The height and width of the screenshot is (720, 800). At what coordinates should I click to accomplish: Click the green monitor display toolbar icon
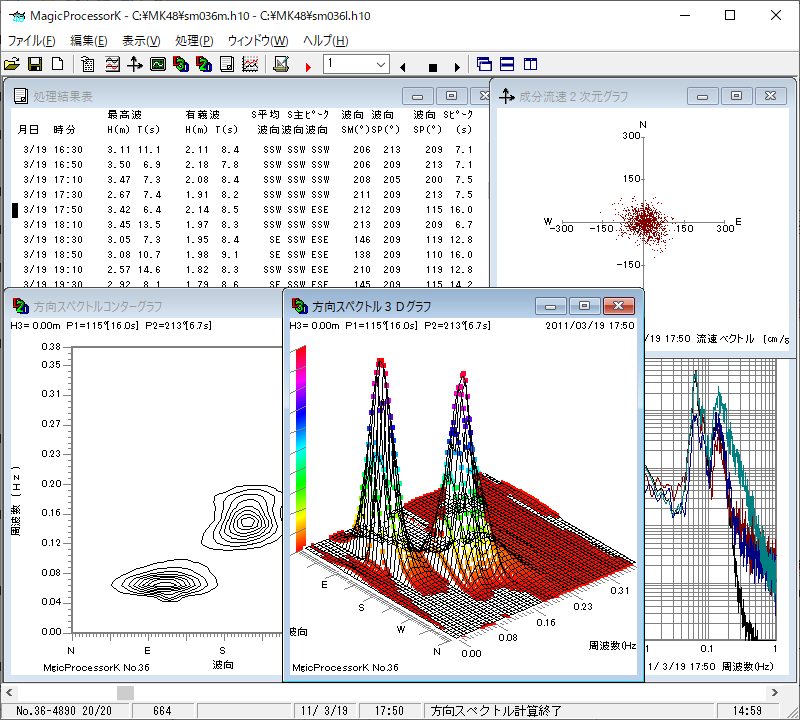point(158,64)
